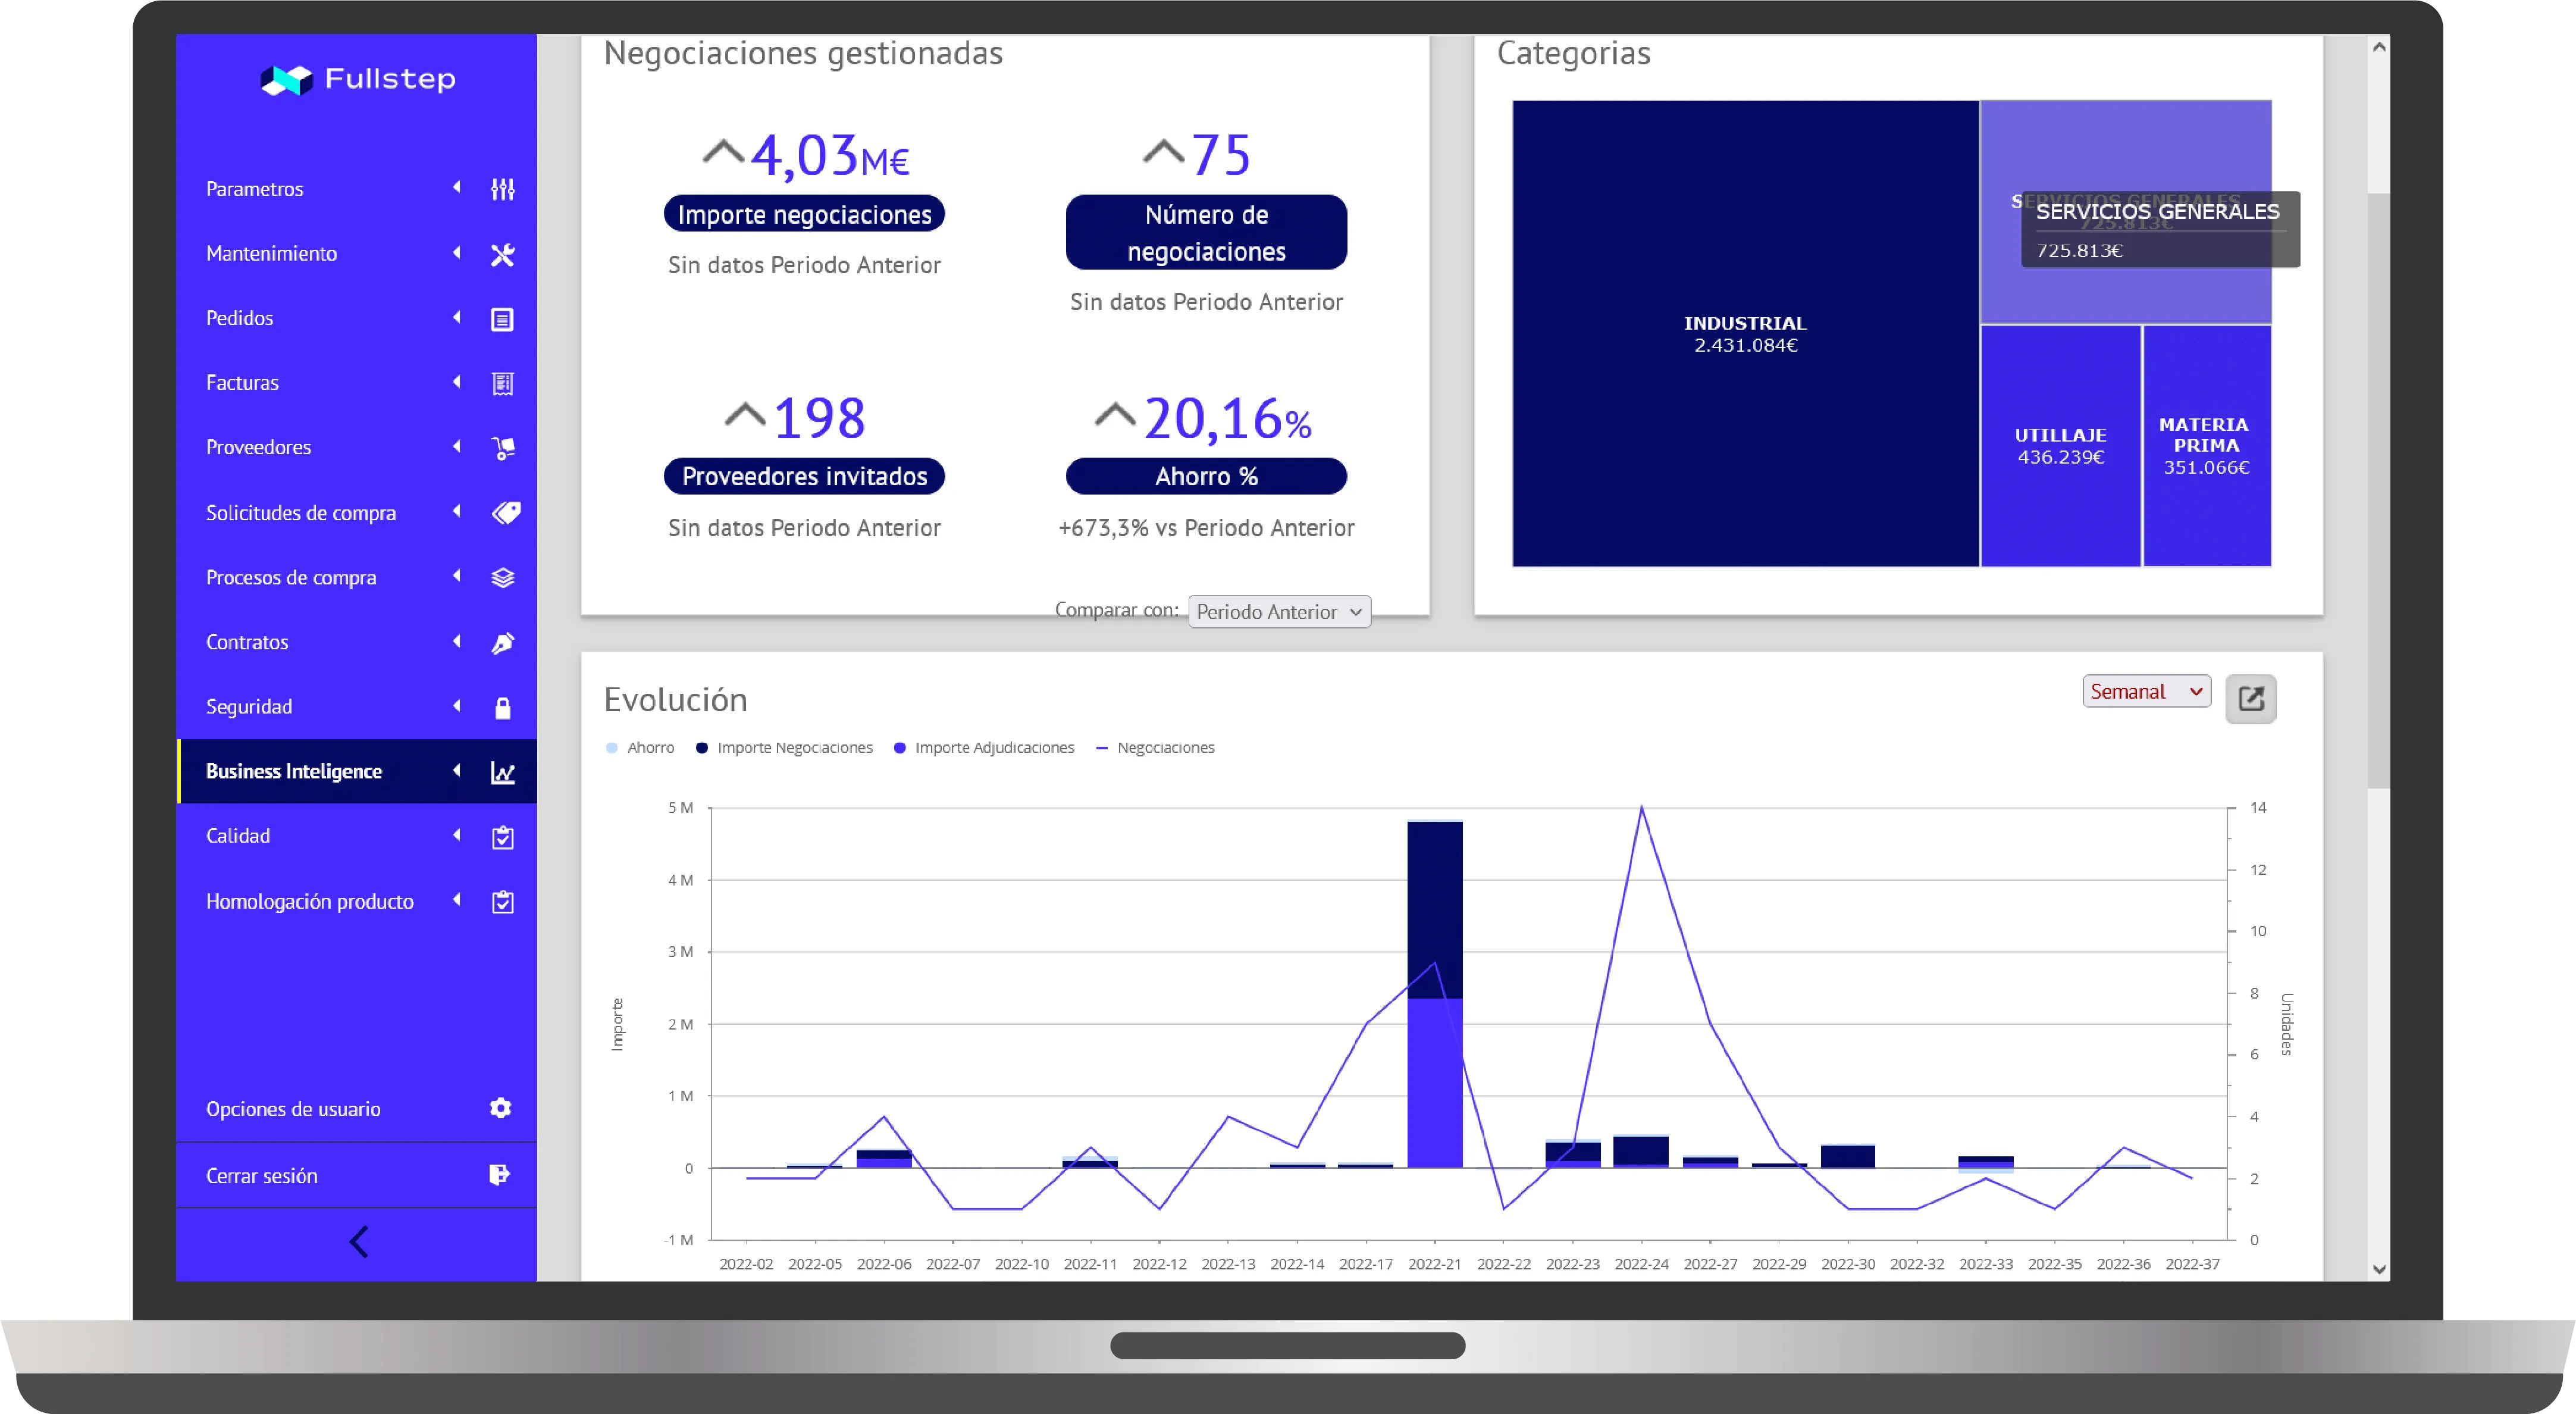Collapse sidebar with bottom left chevron
Image resolution: width=2576 pixels, height=1414 pixels.
pyautogui.click(x=358, y=1242)
